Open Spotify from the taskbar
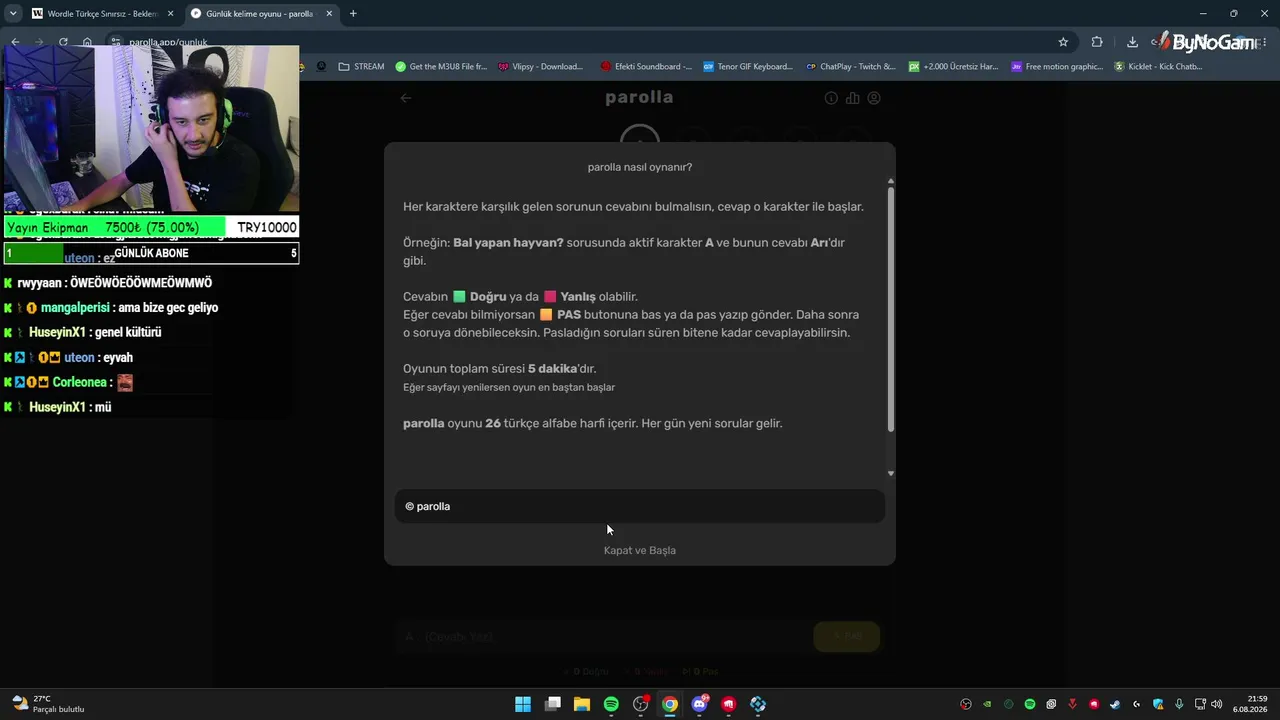 pos(611,704)
